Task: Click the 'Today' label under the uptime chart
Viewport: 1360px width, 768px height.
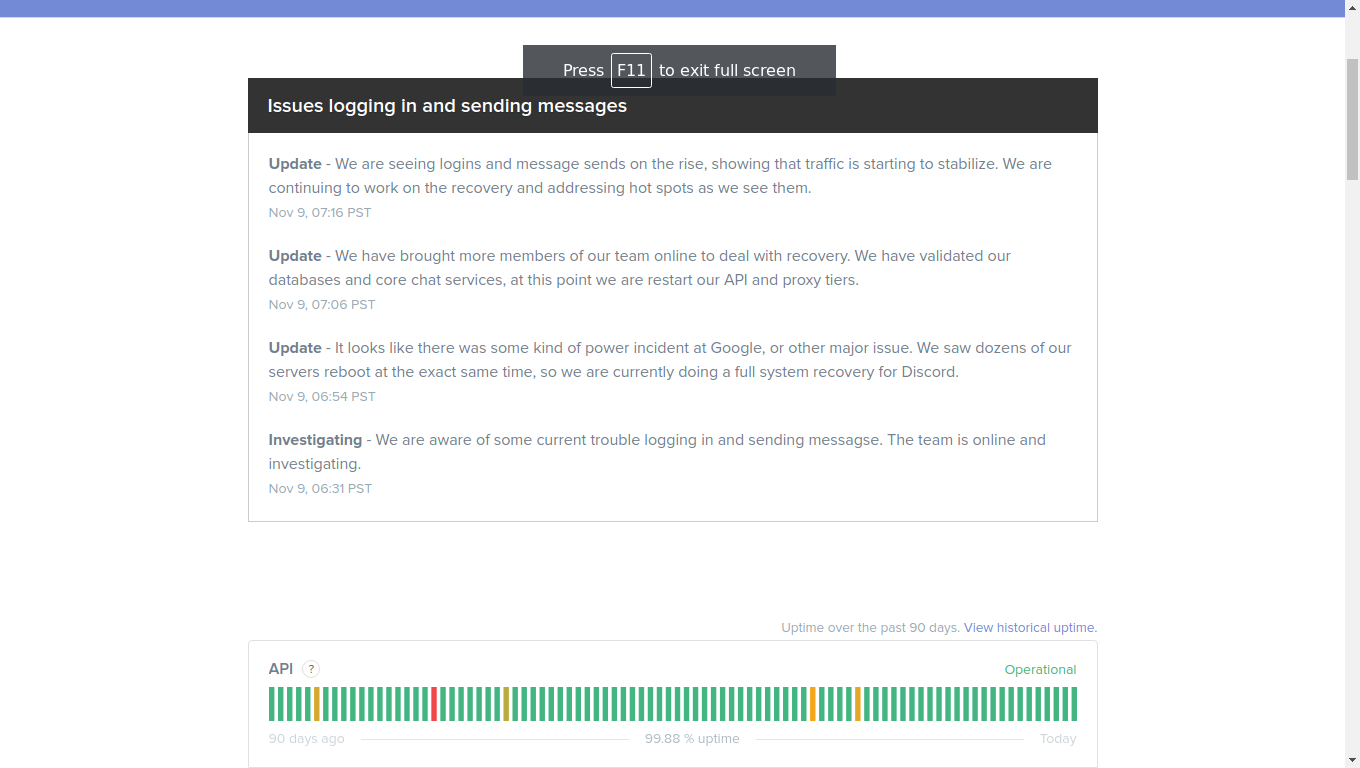Action: click(1058, 739)
